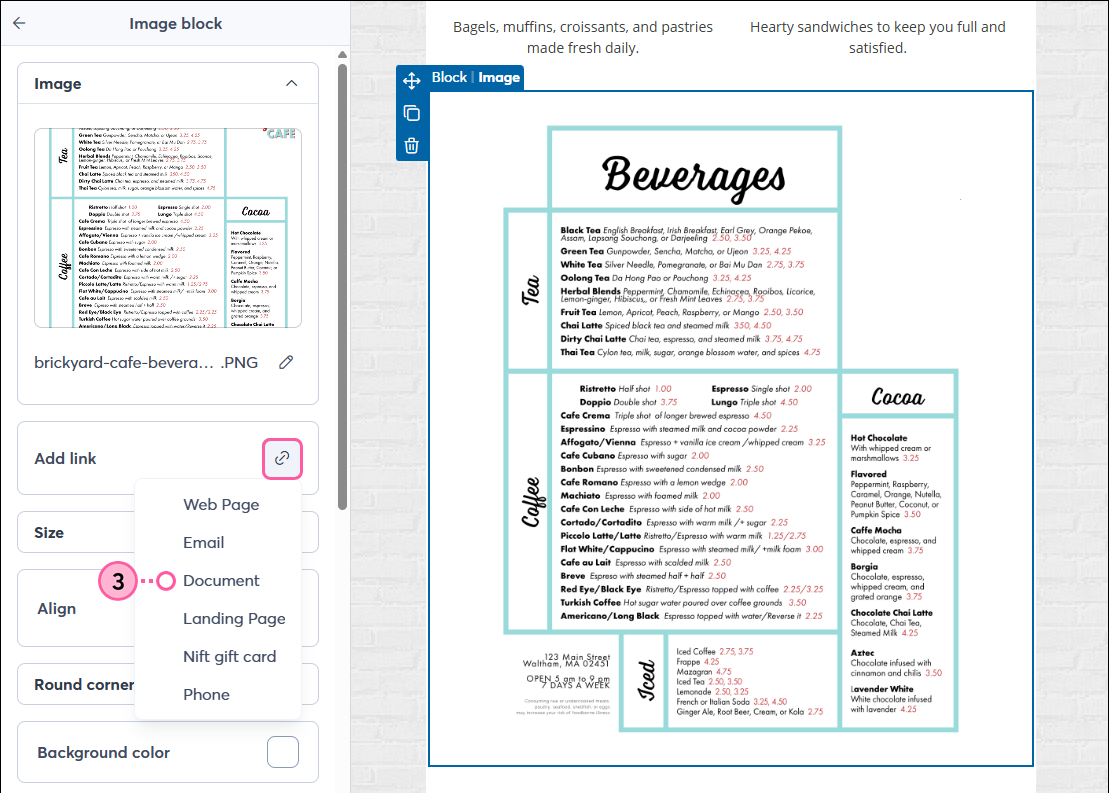The image size is (1109, 793).
Task: Duplicate the image block using the copy icon
Action: (411, 113)
